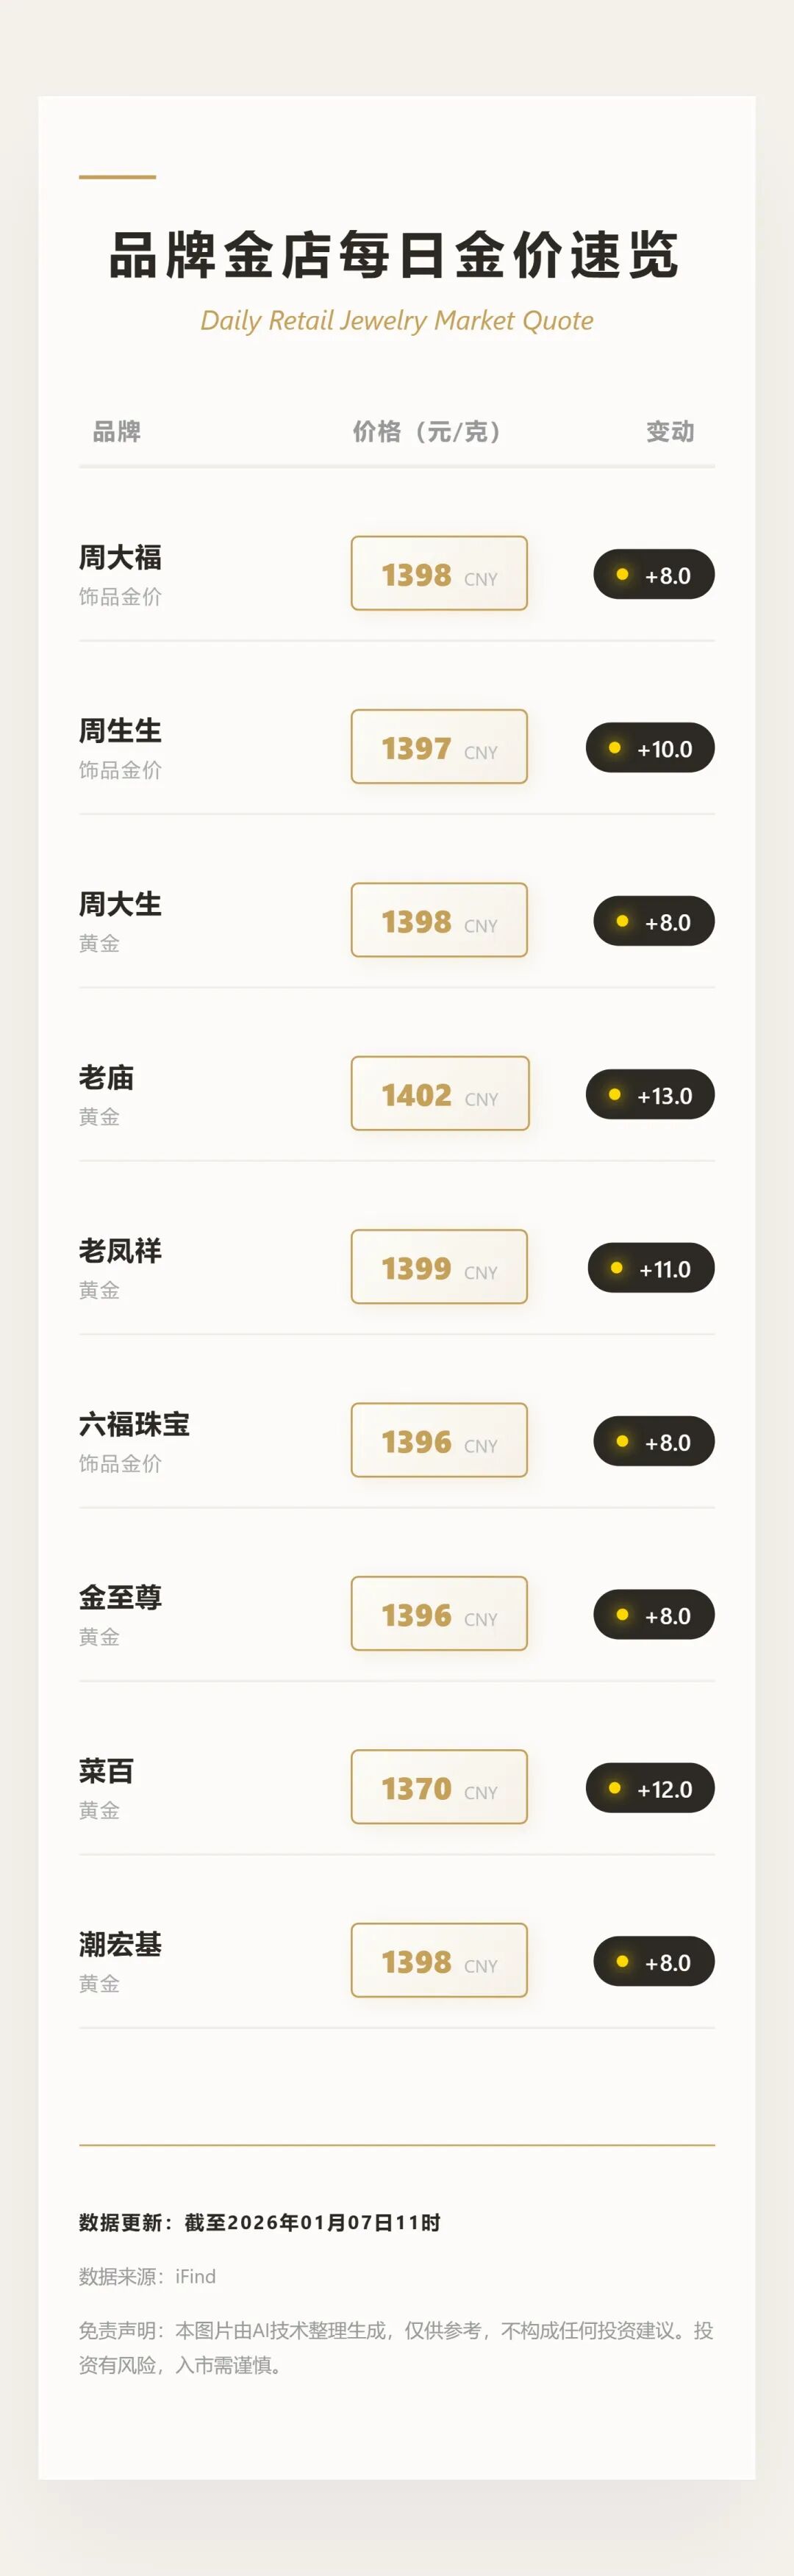Click the gold accent bar above the title
Image resolution: width=794 pixels, height=2576 pixels.
[117, 177]
